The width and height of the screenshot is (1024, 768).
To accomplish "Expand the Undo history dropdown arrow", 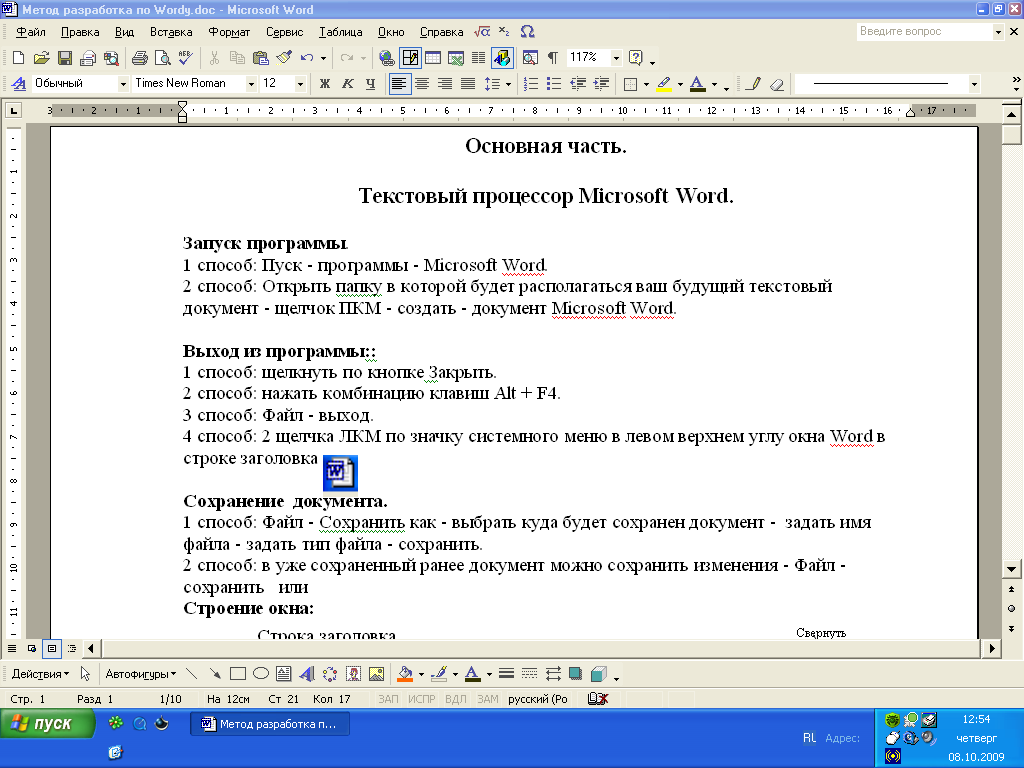I will tap(323, 59).
